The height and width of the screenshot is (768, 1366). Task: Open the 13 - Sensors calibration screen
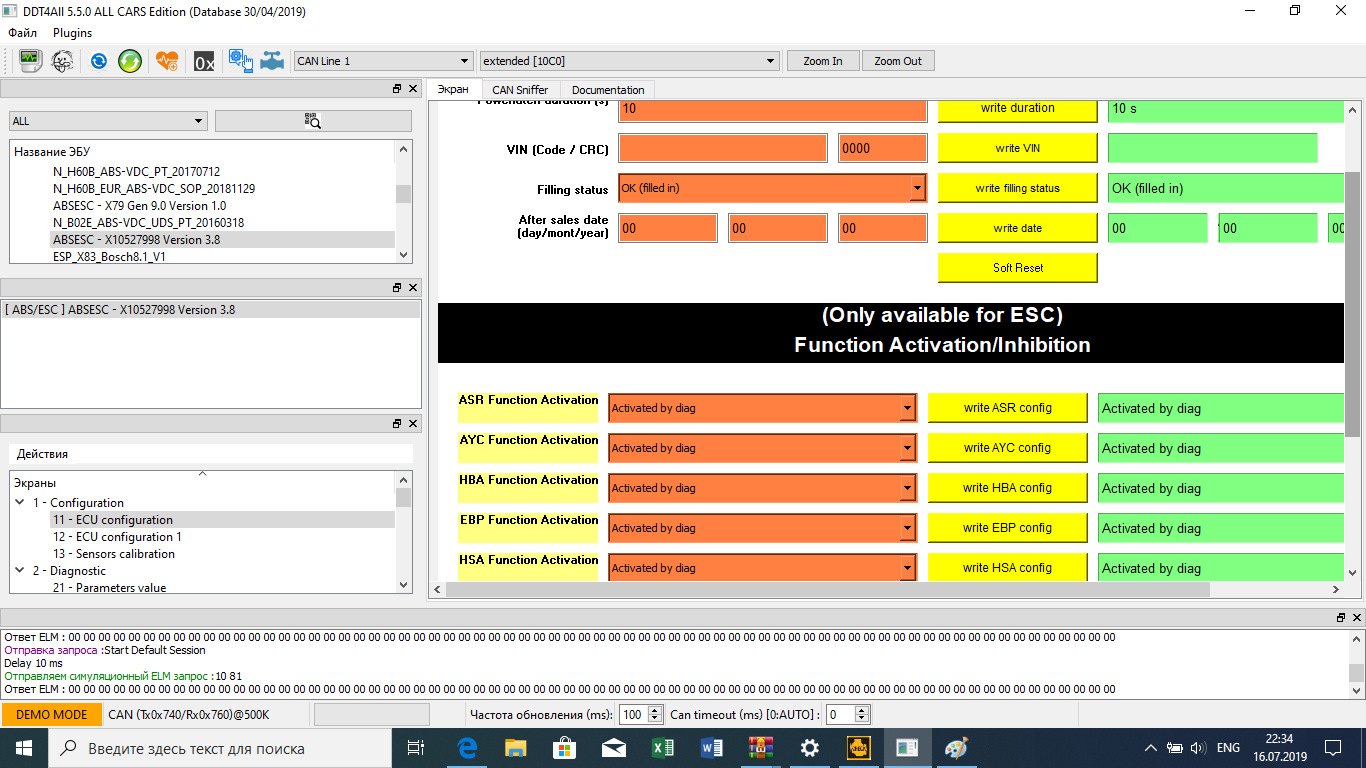pyautogui.click(x=113, y=554)
